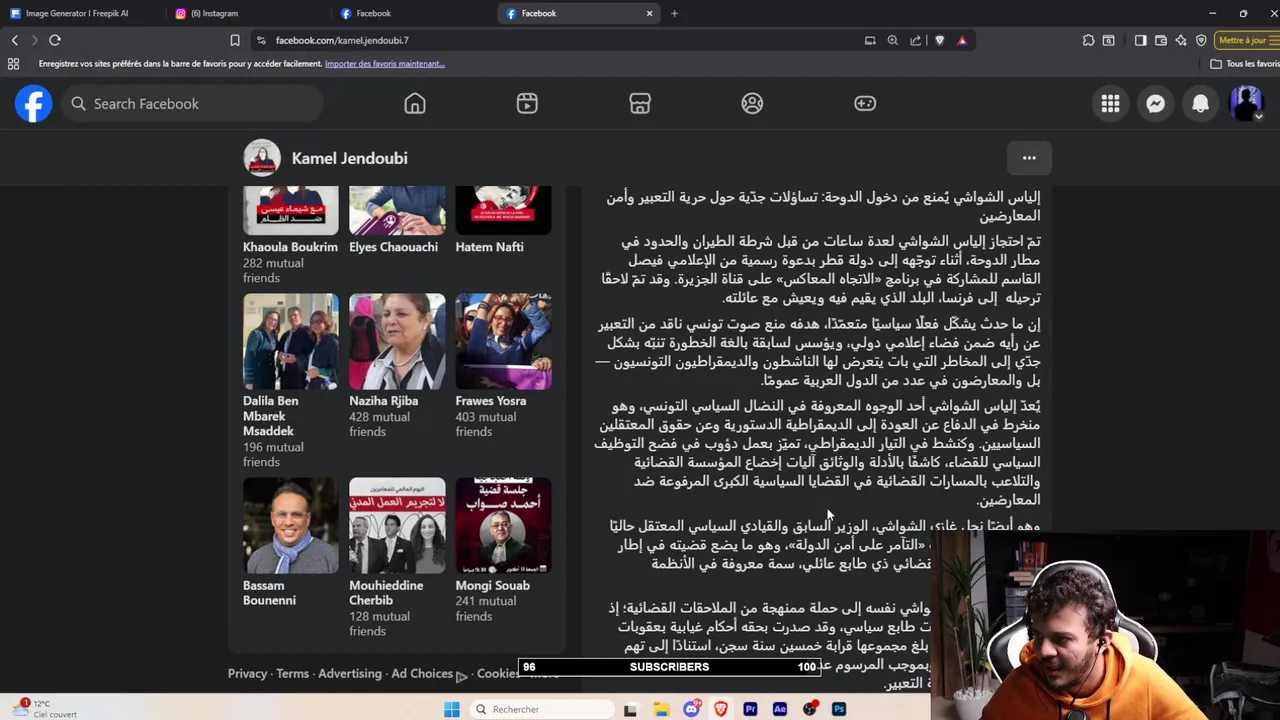
Task: Open File Explorer from the taskbar
Action: (661, 709)
